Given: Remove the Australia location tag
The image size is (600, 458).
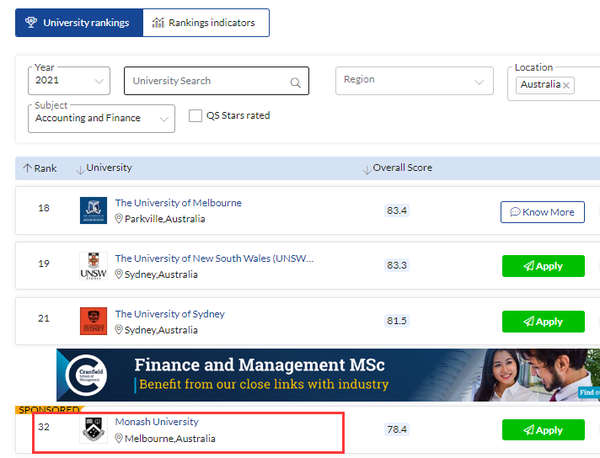Looking at the screenshot, I should click(566, 85).
